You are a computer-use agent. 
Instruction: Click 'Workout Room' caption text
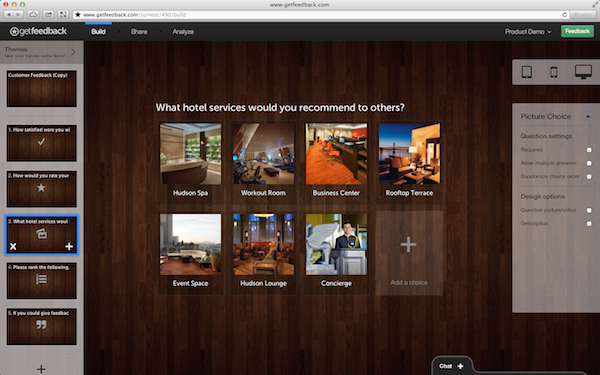tap(263, 193)
